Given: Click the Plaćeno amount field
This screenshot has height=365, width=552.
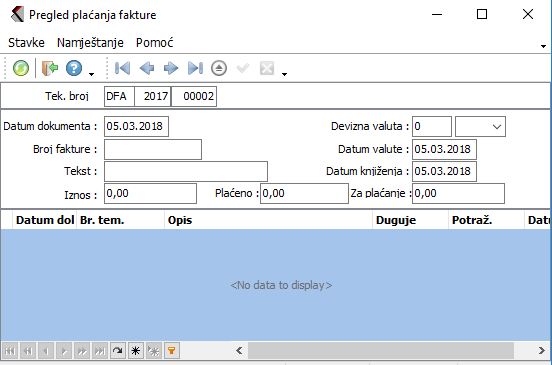Looking at the screenshot, I should (x=304, y=193).
